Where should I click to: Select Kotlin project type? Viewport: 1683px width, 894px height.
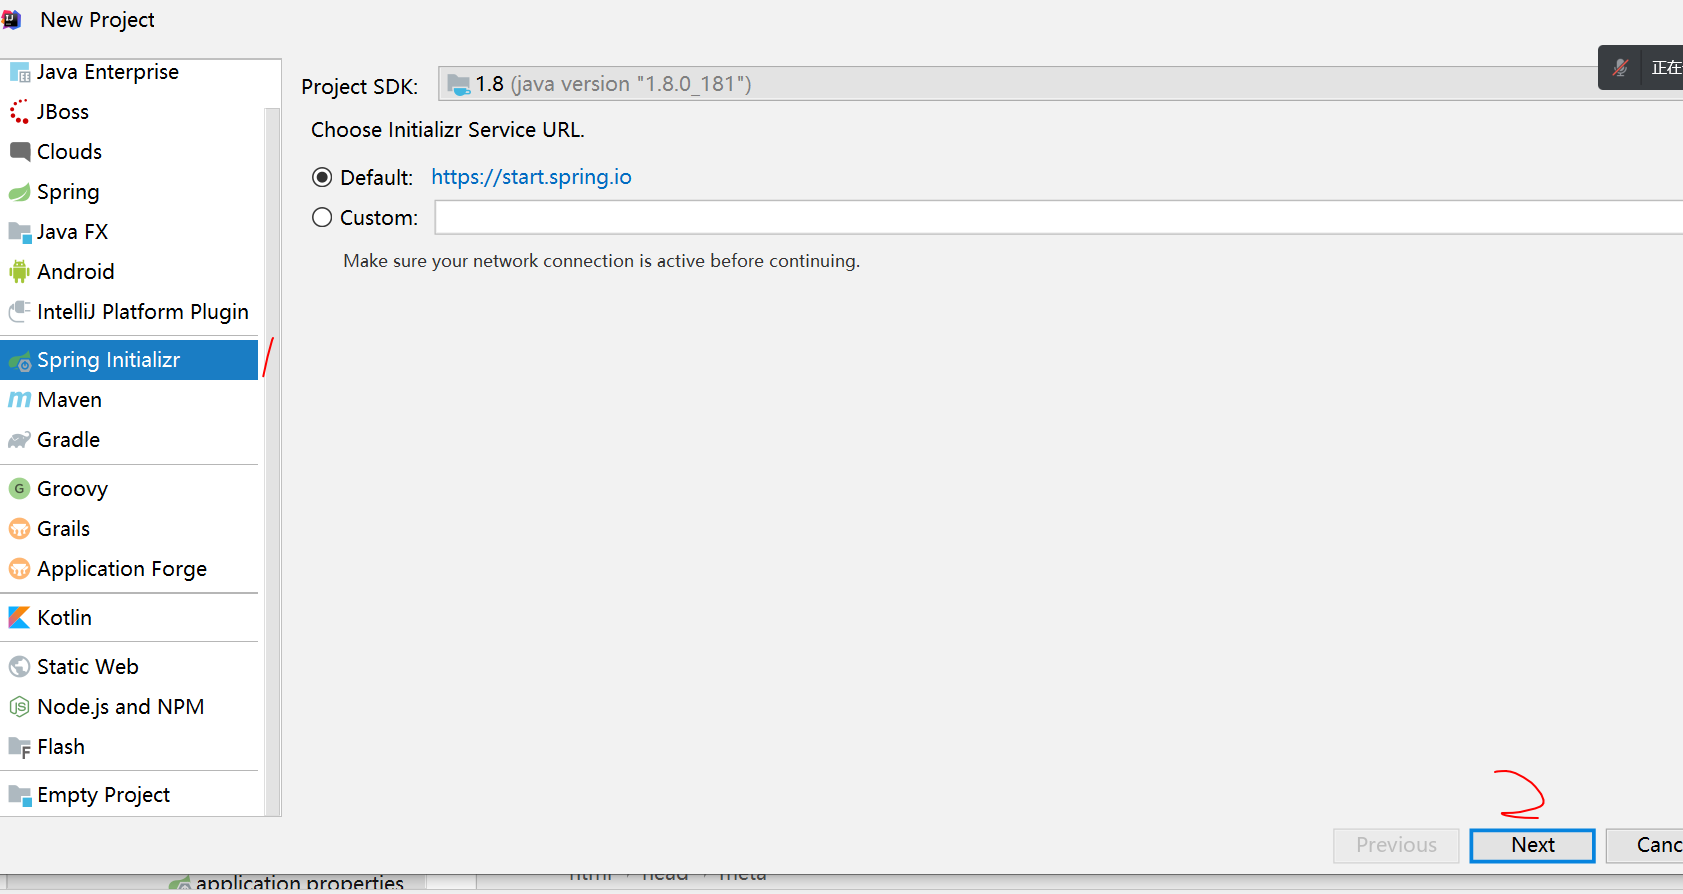[x=129, y=618]
